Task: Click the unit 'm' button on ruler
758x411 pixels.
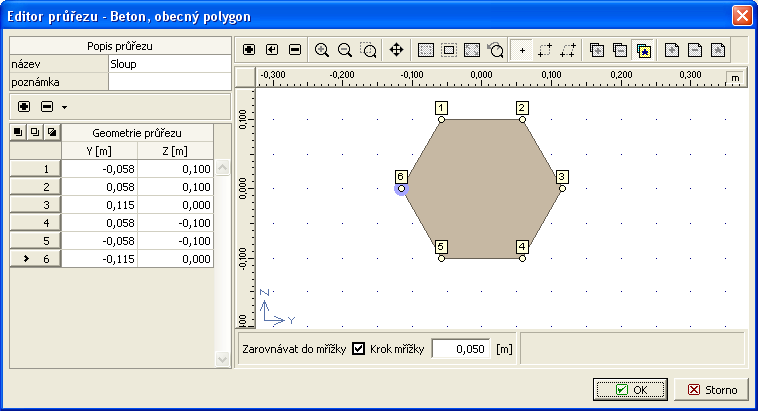Action: click(735, 78)
